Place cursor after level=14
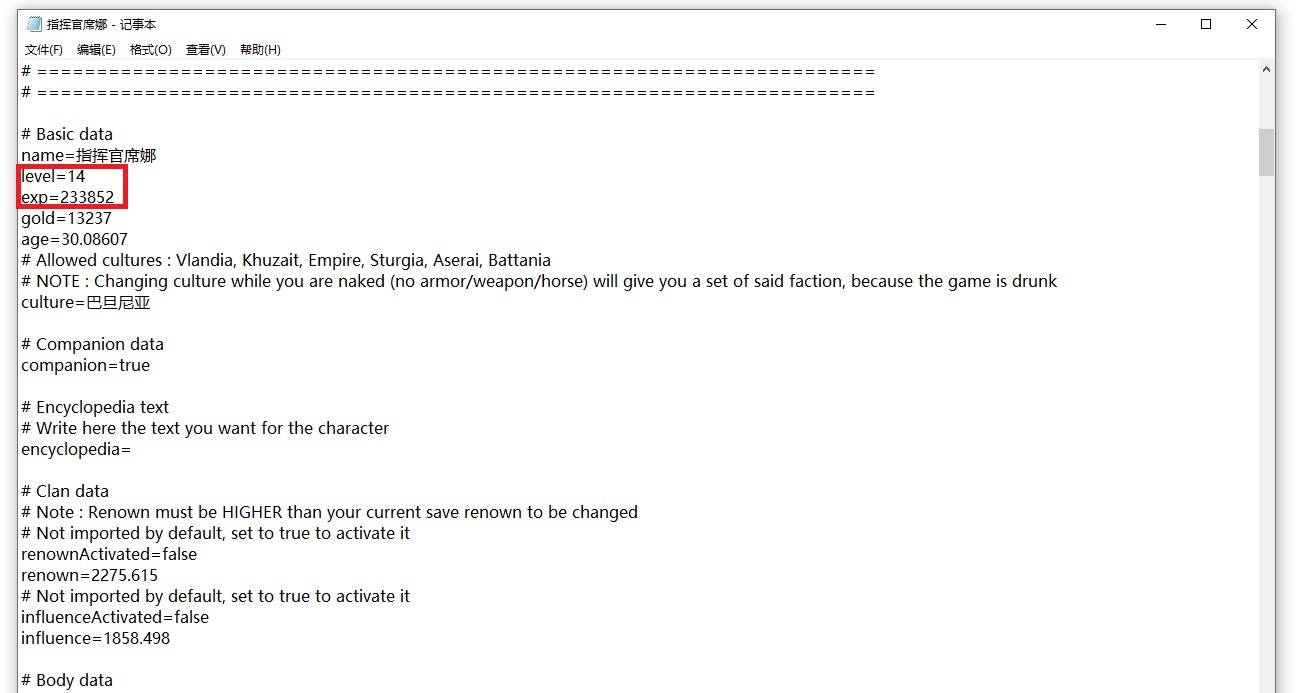 point(86,176)
